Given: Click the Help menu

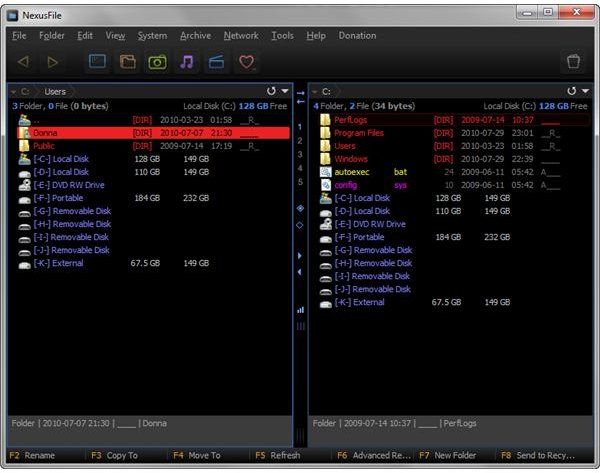Looking at the screenshot, I should (316, 36).
